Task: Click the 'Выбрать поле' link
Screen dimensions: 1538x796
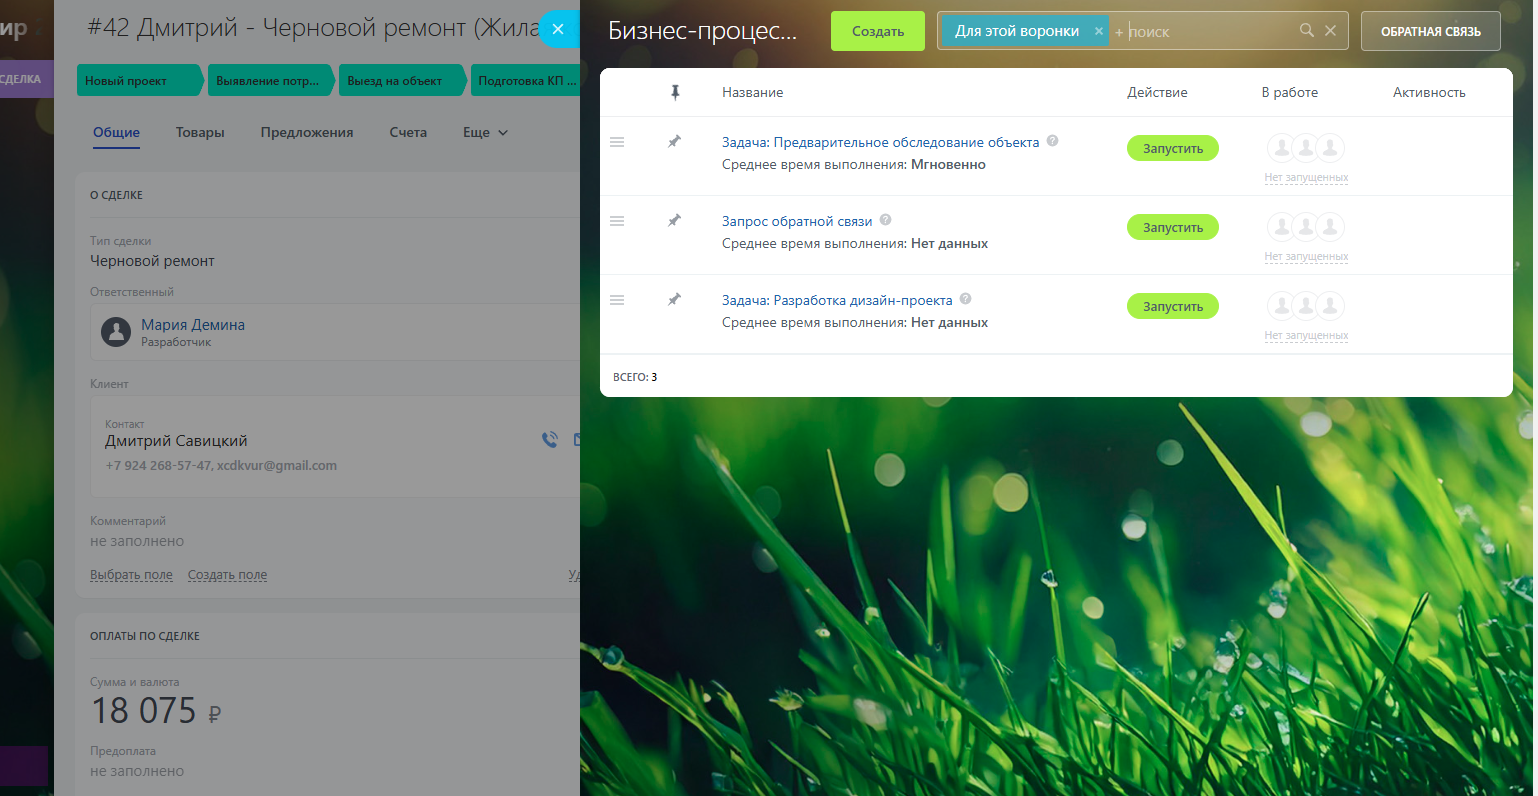Action: [131, 575]
